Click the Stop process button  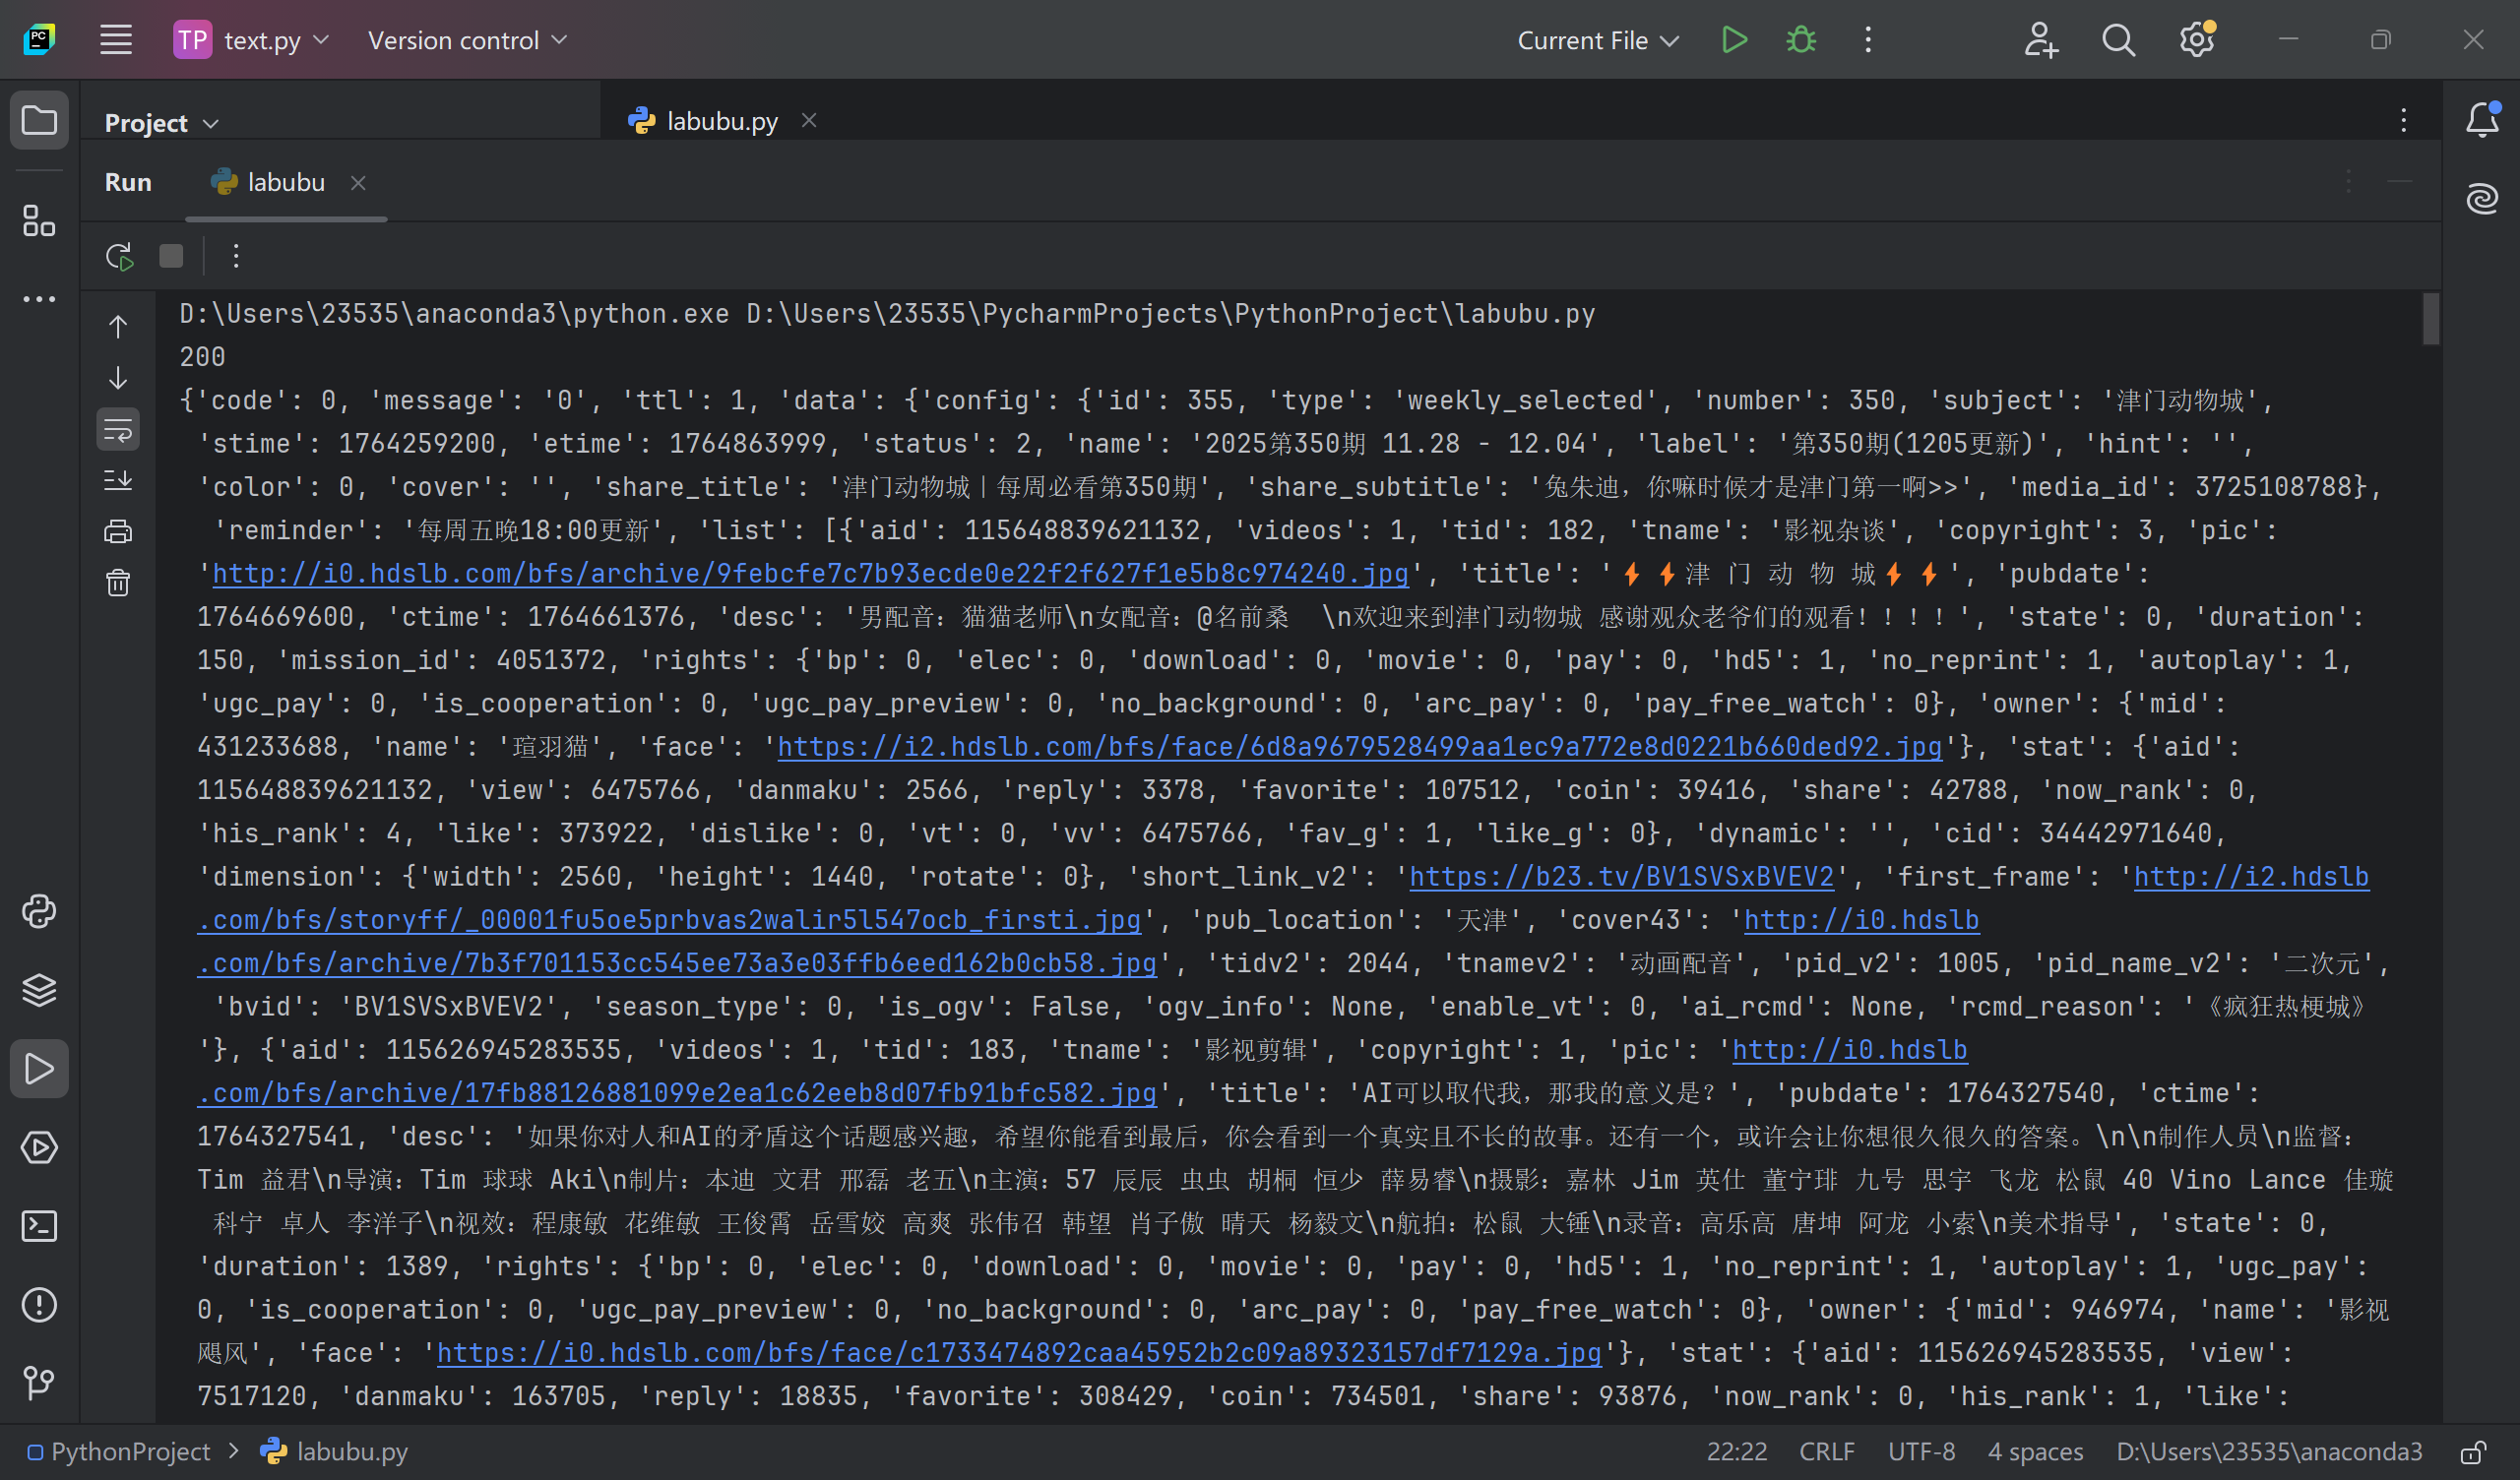coord(171,257)
